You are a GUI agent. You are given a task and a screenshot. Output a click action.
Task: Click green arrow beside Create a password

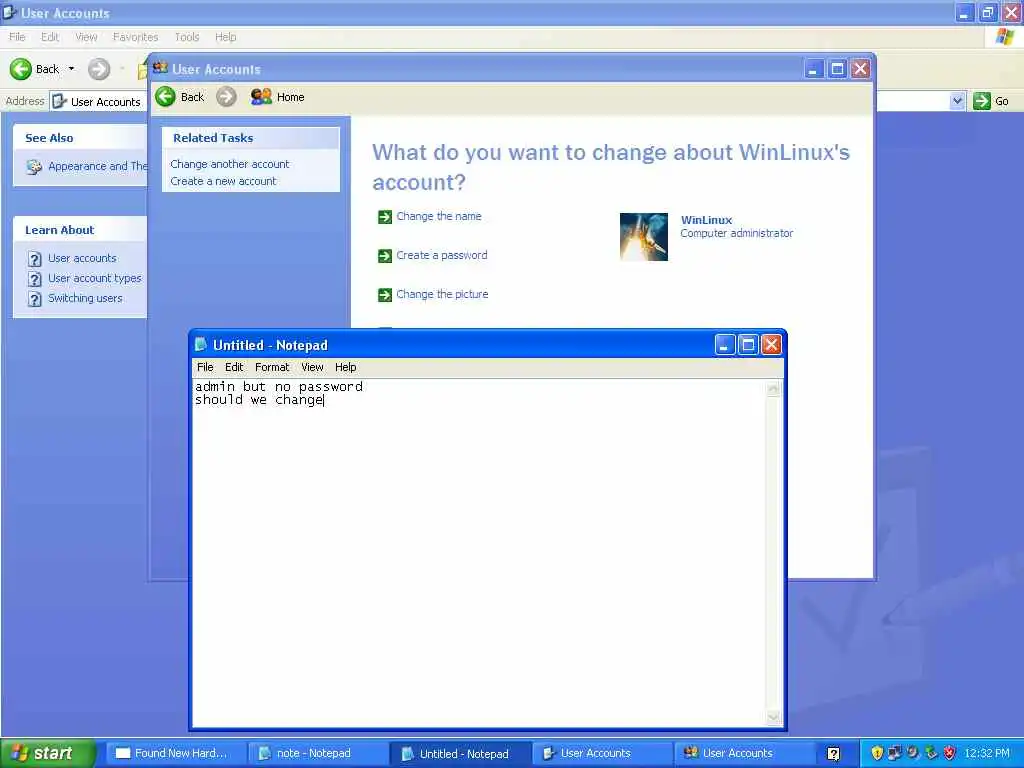pos(385,256)
